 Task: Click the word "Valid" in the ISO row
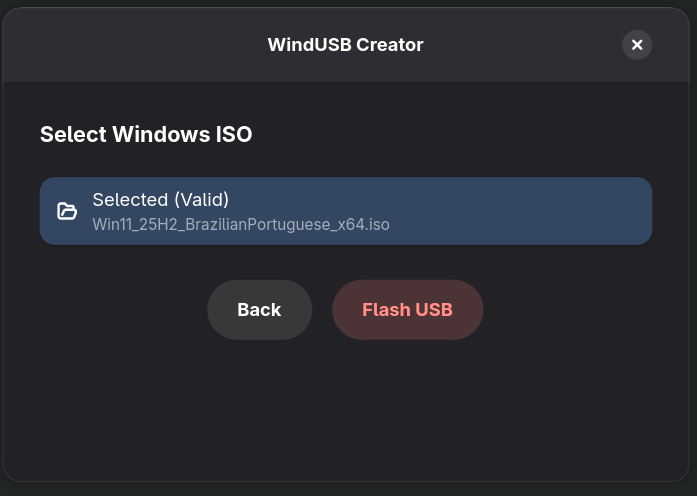tap(201, 199)
